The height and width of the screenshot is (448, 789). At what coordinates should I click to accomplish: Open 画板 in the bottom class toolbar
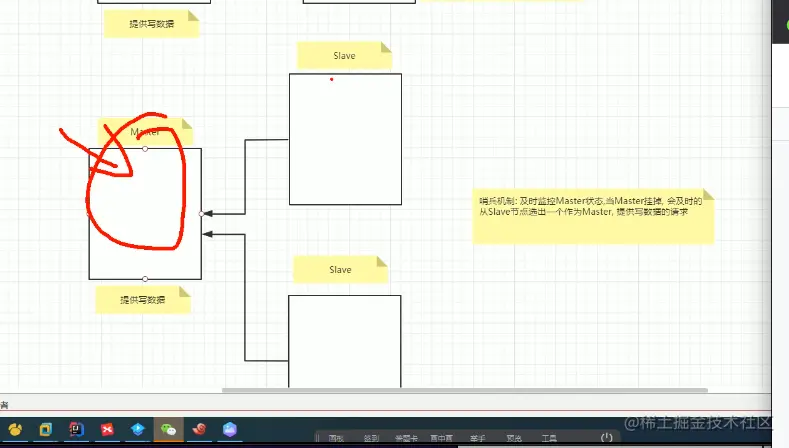click(336, 438)
